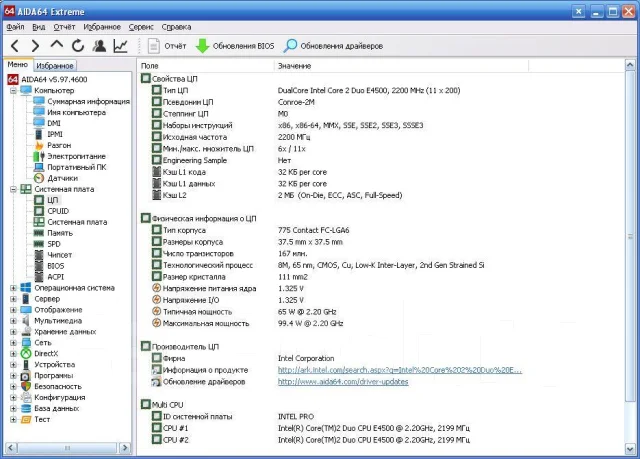Click the up-level arrow toolbar icon

pos(57,44)
